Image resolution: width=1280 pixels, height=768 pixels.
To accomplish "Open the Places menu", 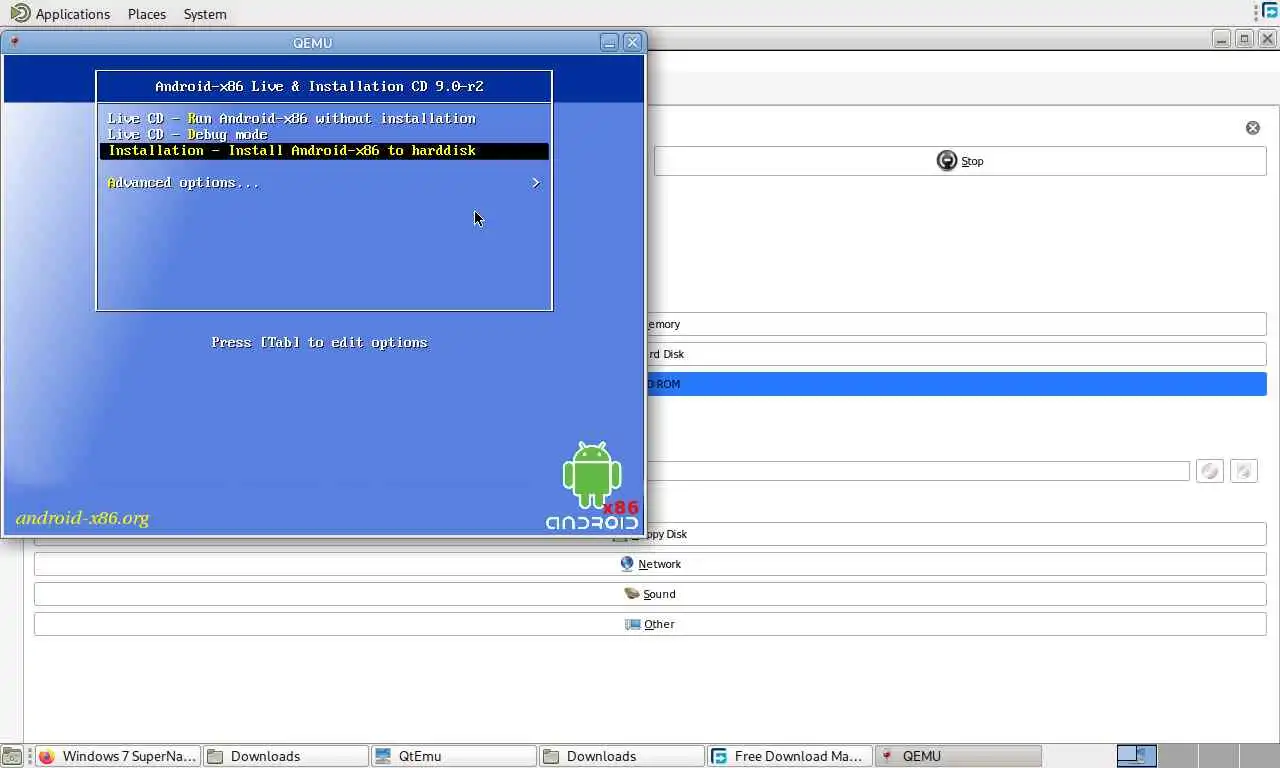I will click(147, 14).
